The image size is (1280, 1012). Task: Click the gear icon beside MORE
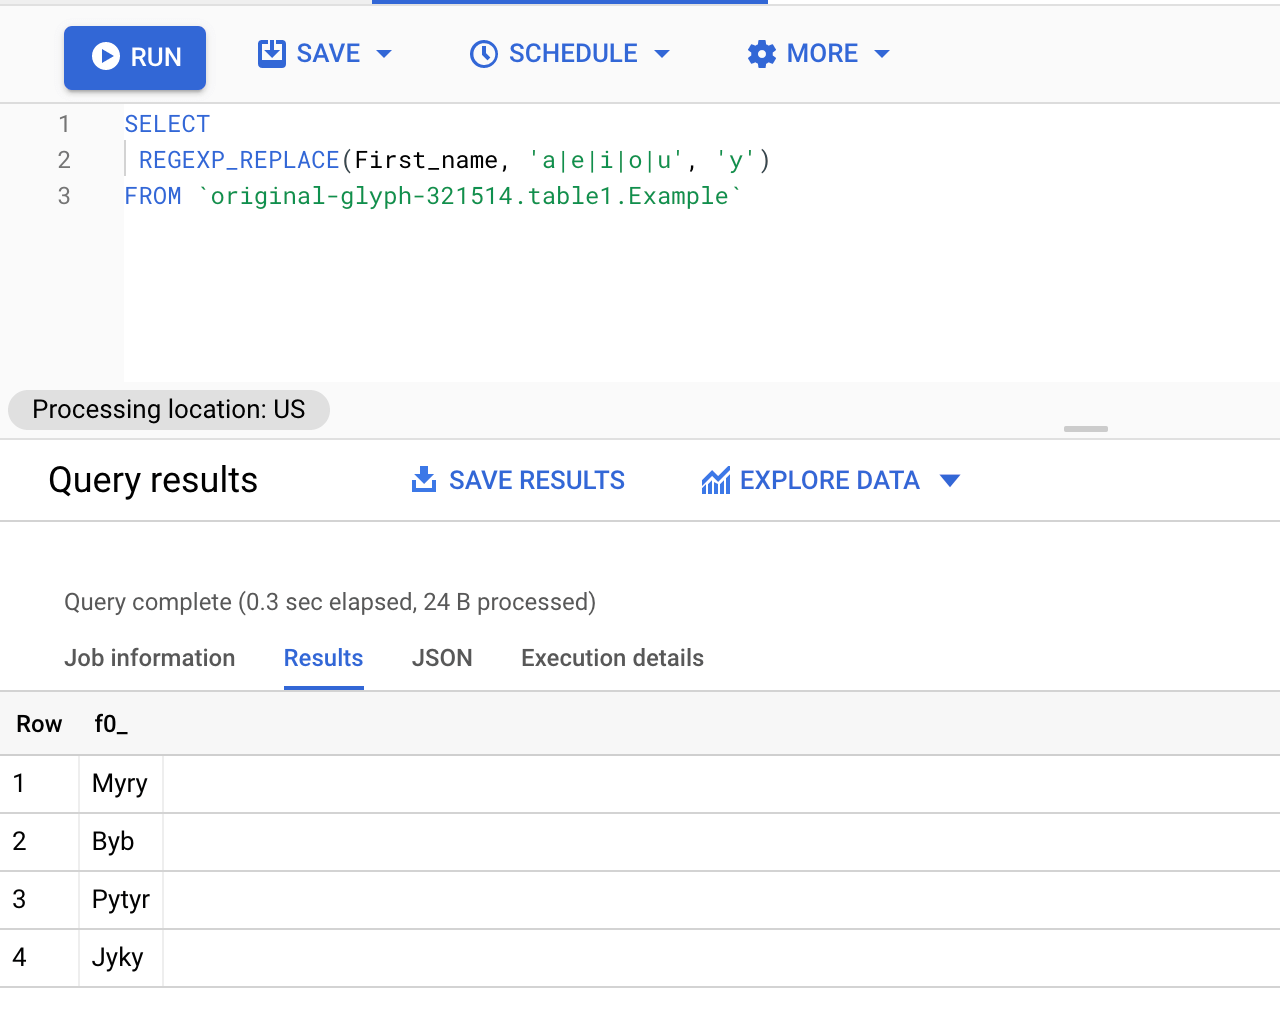761,53
